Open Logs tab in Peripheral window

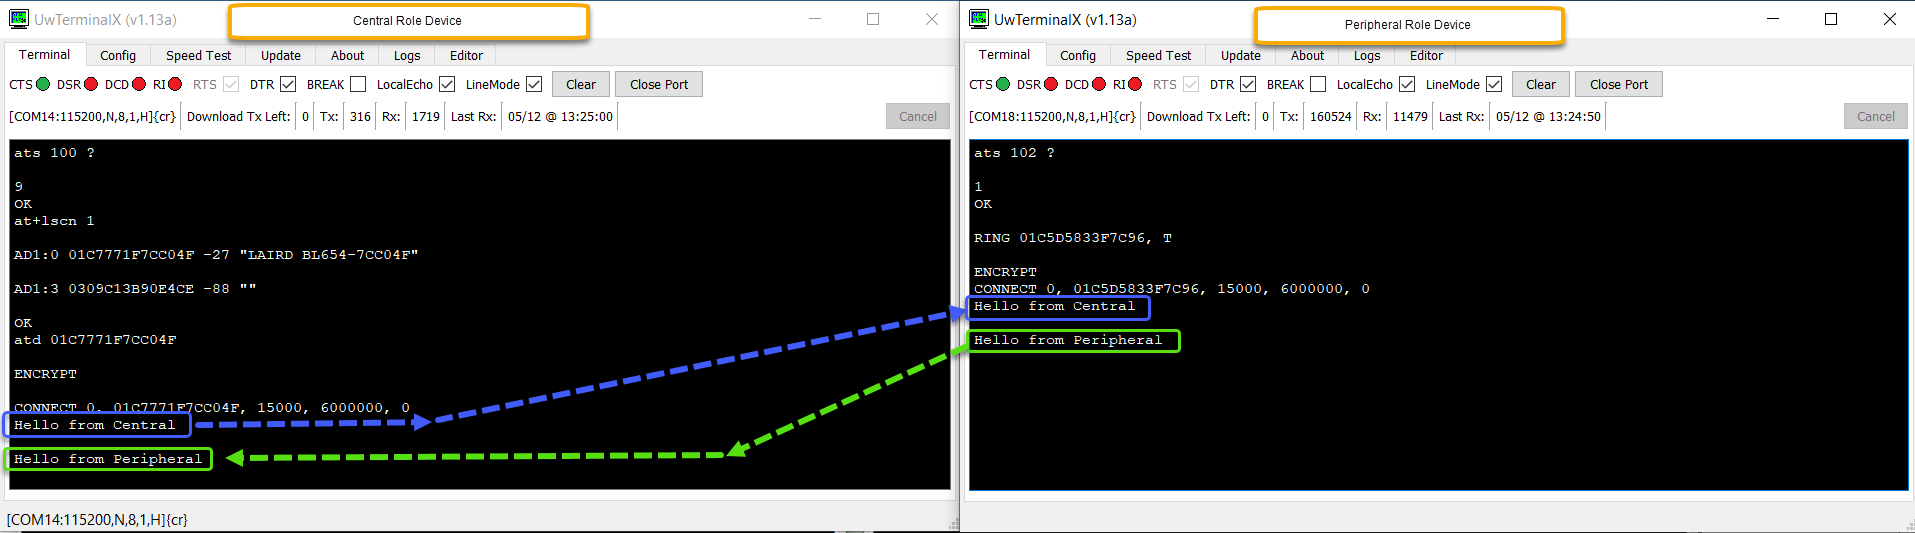pos(1367,56)
